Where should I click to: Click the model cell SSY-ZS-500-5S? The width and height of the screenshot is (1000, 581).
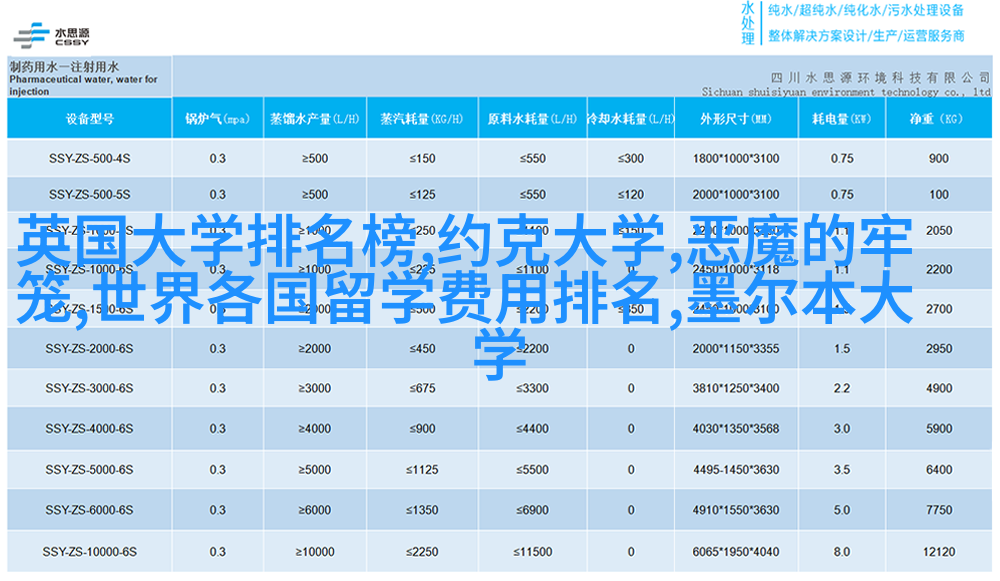[x=90, y=195]
